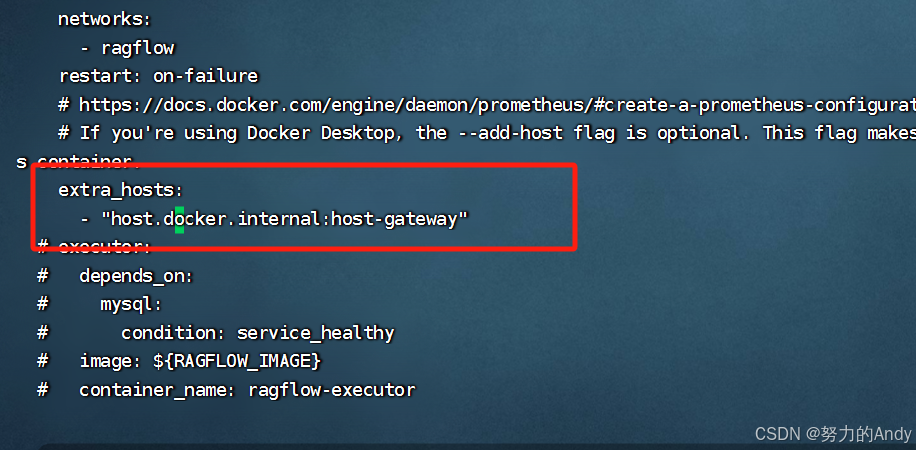Click the "restart: on-failure" line
Screen dimensions: 916x450
pos(158,76)
